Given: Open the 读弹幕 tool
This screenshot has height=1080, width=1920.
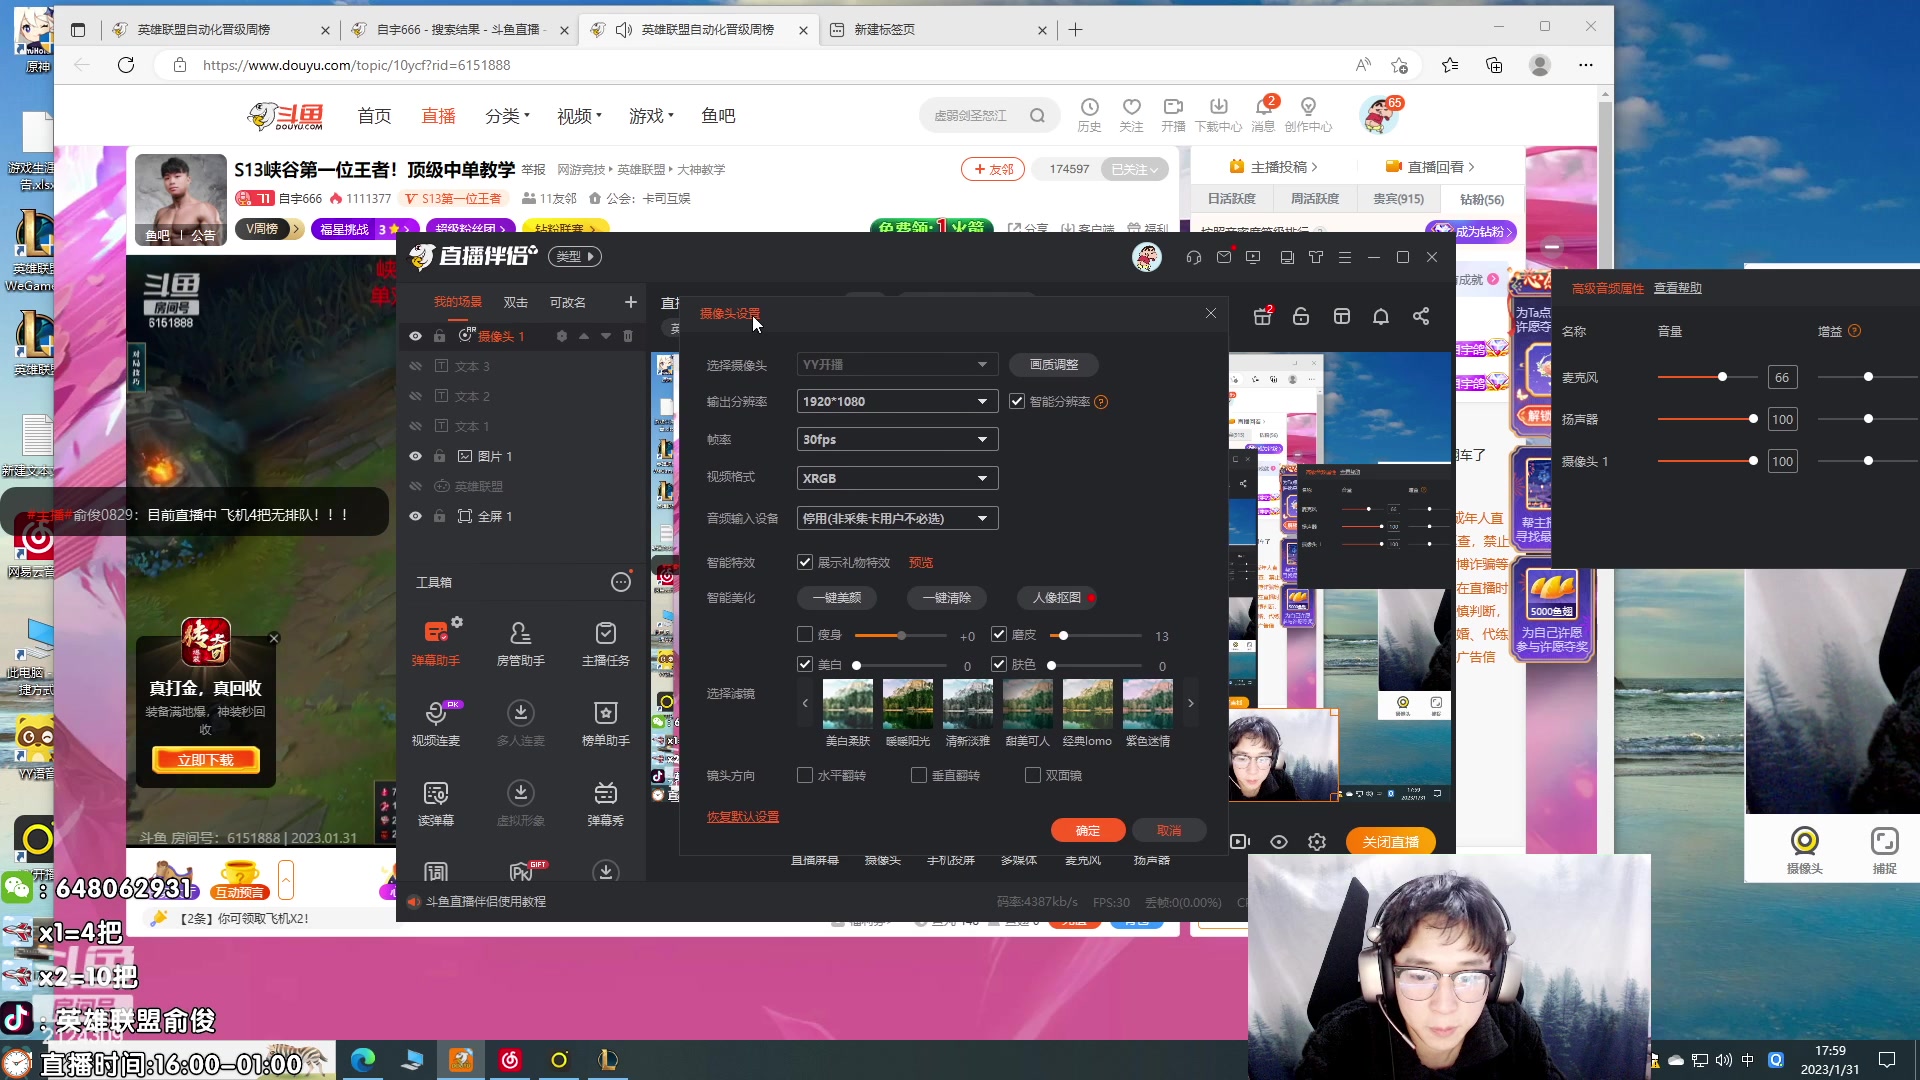Looking at the screenshot, I should [436, 802].
